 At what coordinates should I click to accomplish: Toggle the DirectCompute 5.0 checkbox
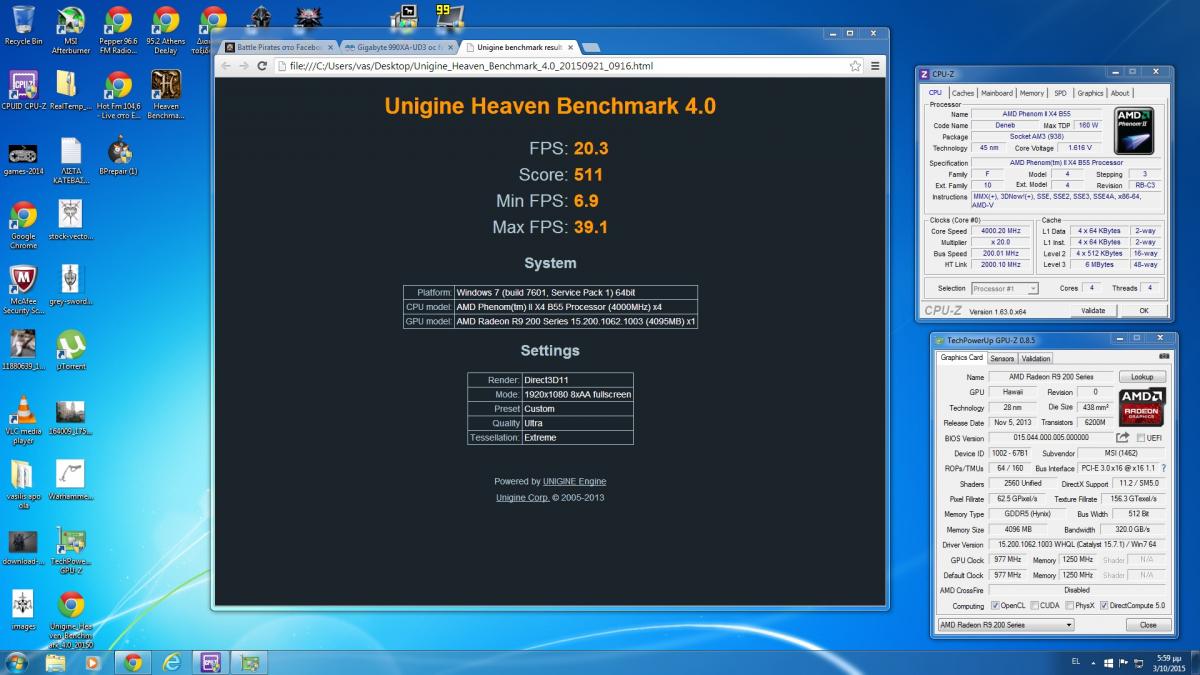click(1104, 605)
